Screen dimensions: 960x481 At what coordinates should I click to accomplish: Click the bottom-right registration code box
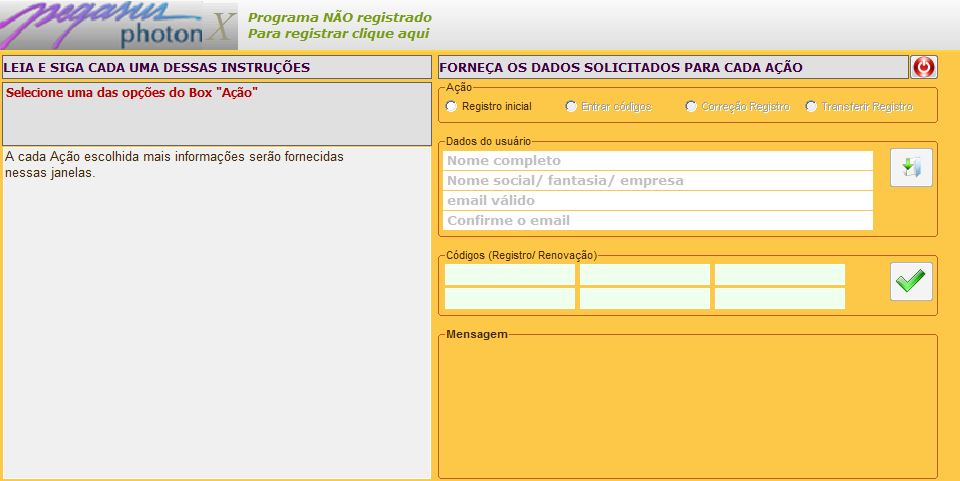click(780, 298)
